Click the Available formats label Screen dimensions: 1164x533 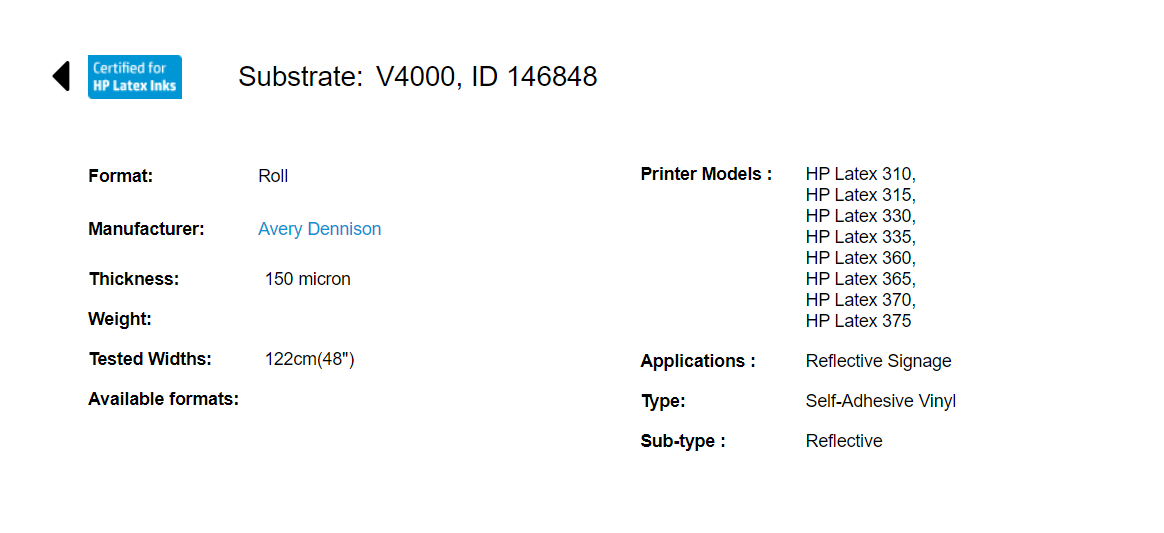tap(163, 399)
